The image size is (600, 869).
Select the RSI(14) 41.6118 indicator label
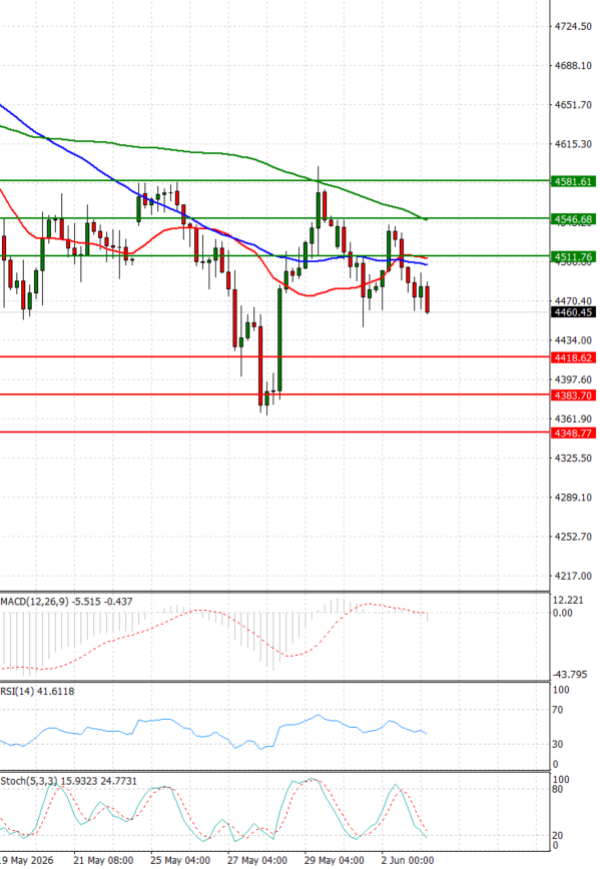(x=37, y=692)
